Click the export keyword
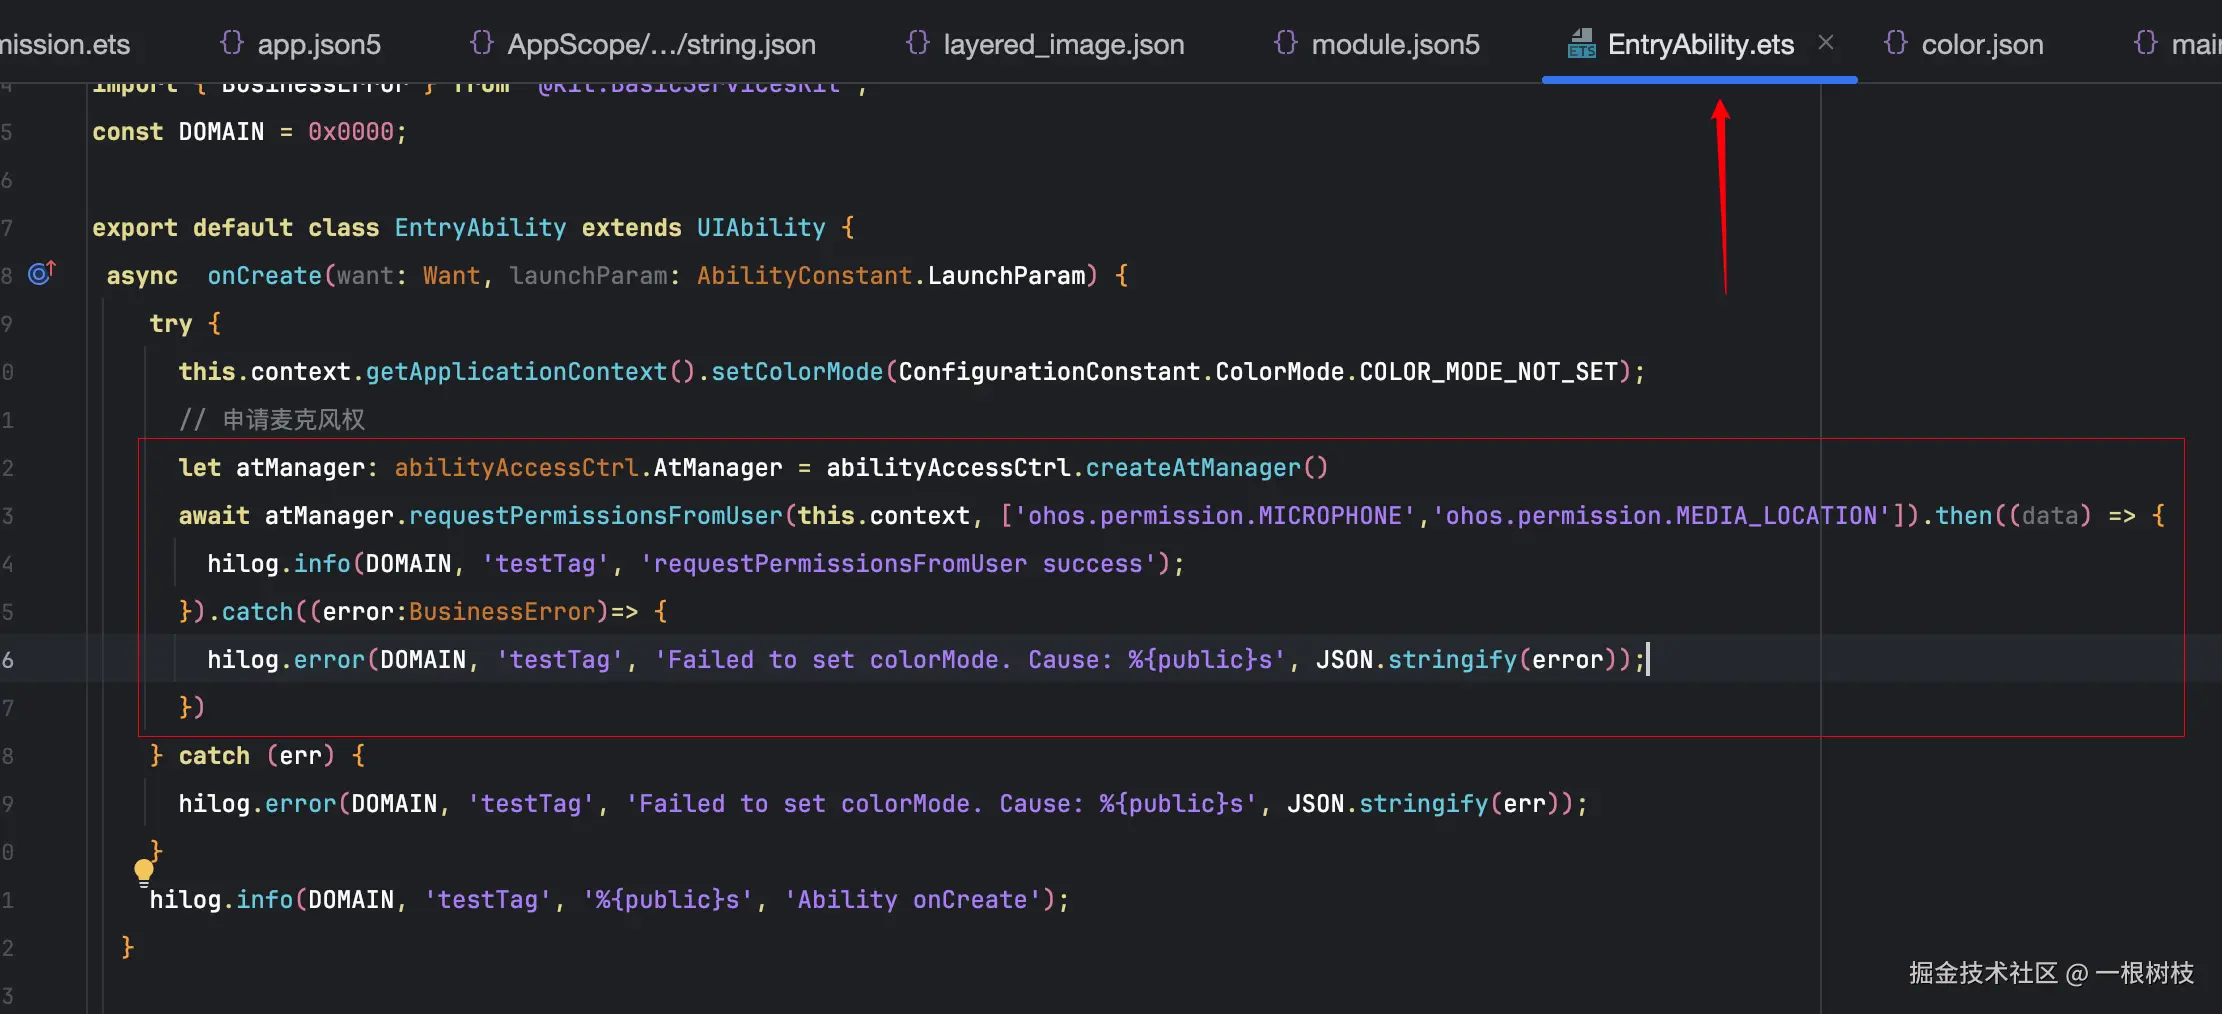 135,228
